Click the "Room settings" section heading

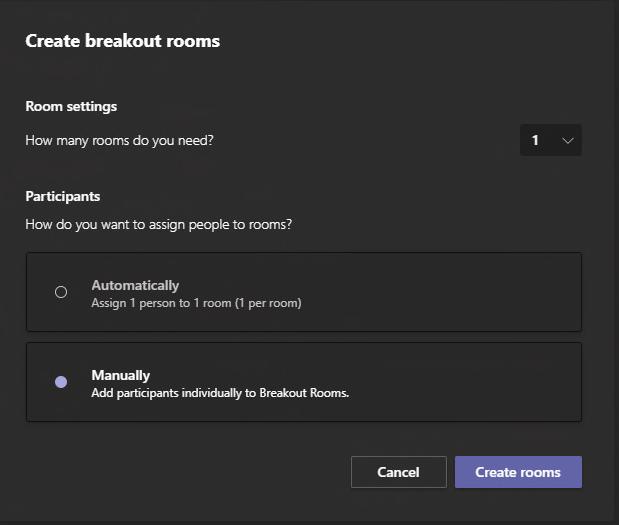click(71, 106)
